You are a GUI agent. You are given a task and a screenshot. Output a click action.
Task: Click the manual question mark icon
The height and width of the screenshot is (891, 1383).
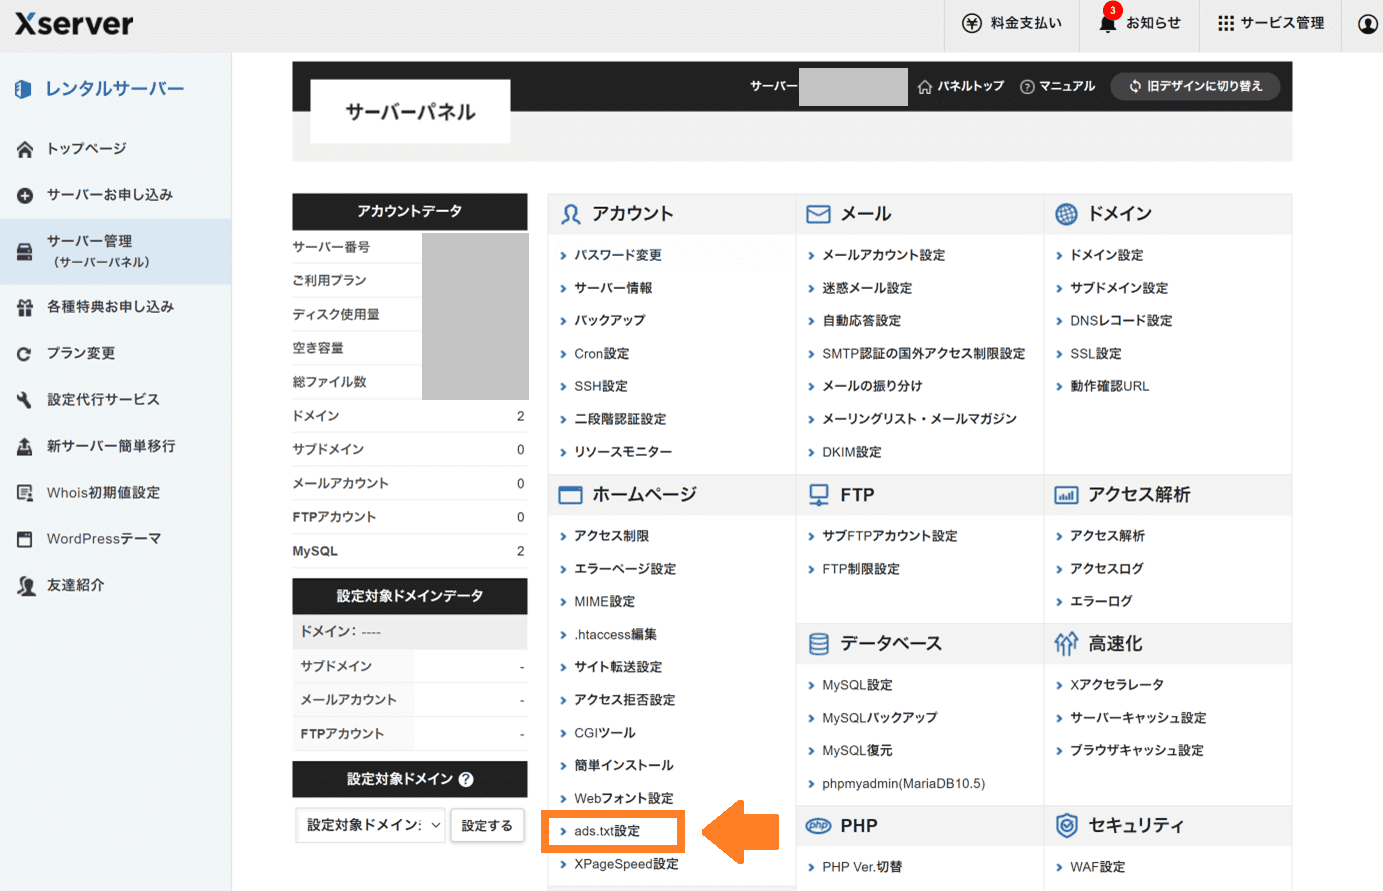click(x=1026, y=87)
